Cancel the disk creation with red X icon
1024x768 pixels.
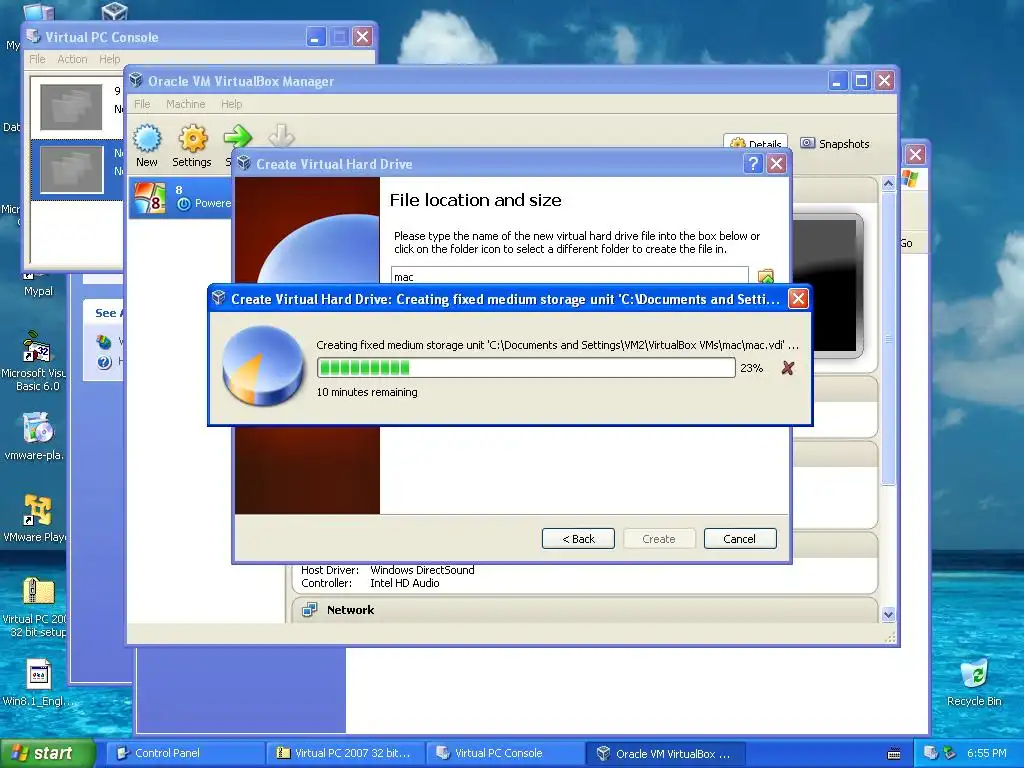coord(788,368)
